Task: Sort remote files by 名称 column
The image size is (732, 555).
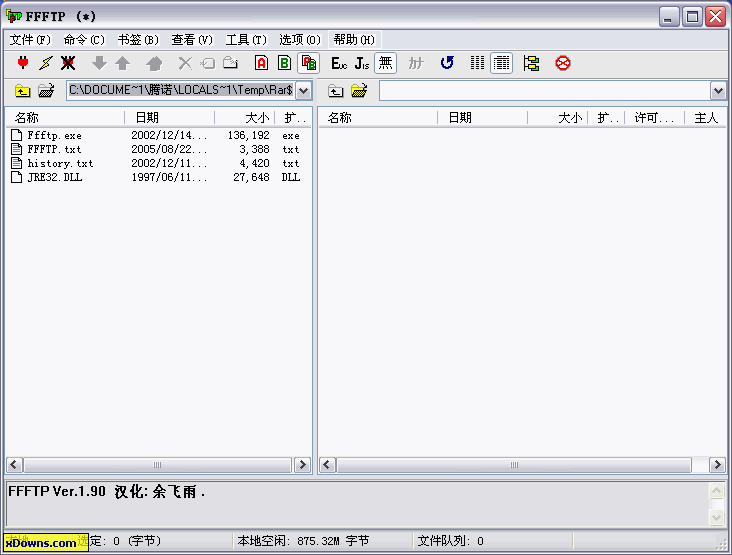Action: (378, 118)
